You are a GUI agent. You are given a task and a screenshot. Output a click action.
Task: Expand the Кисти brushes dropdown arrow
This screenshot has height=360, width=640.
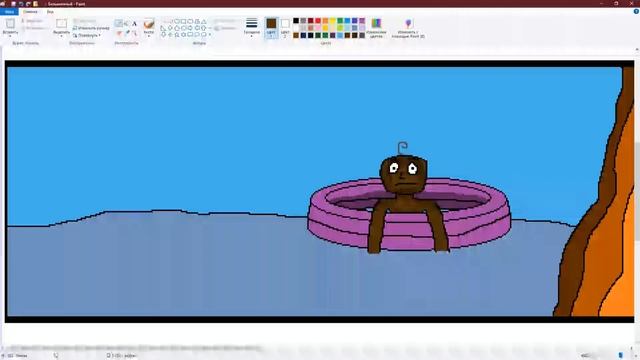click(x=149, y=36)
